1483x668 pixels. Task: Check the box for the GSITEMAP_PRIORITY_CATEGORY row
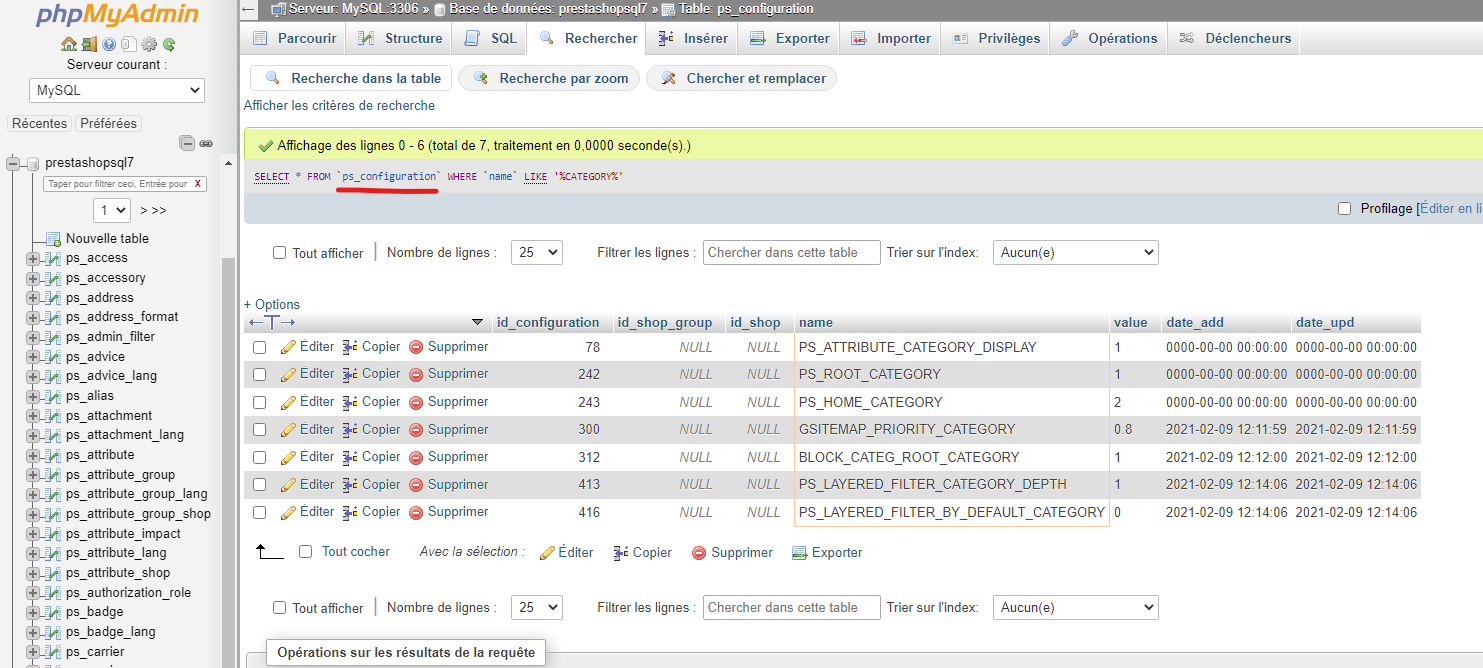coord(260,430)
